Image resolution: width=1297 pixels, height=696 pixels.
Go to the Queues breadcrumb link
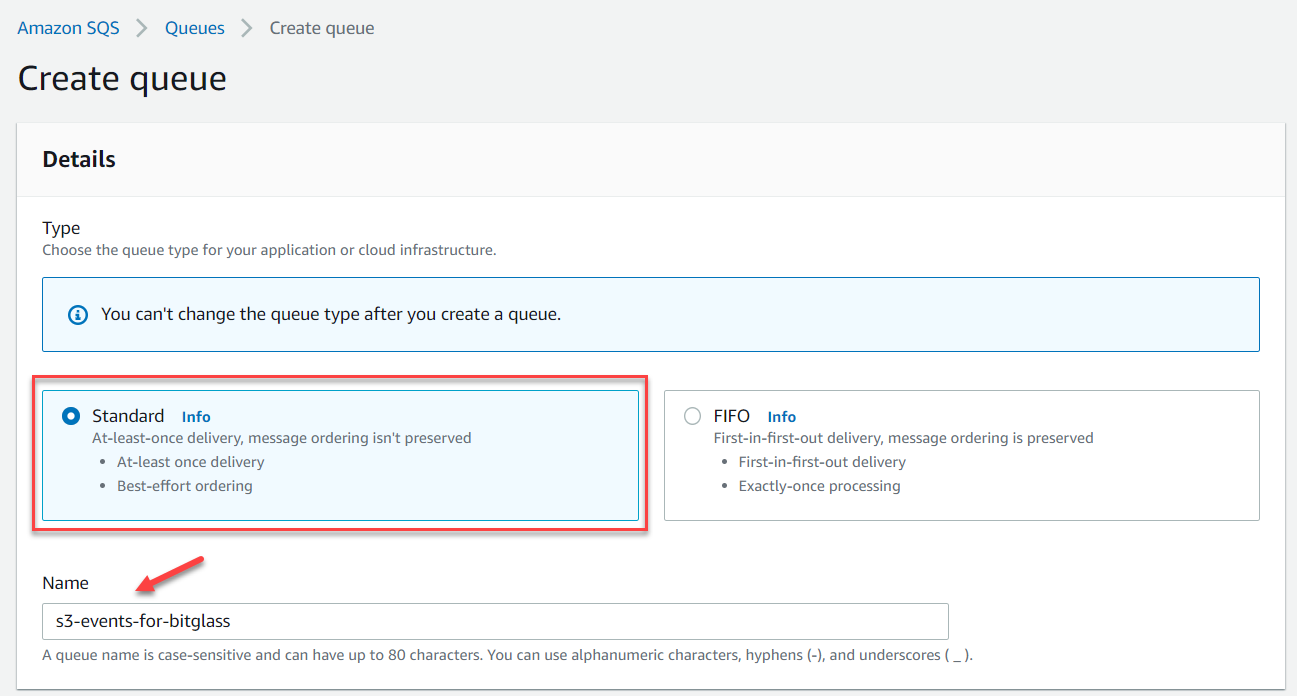tap(194, 28)
